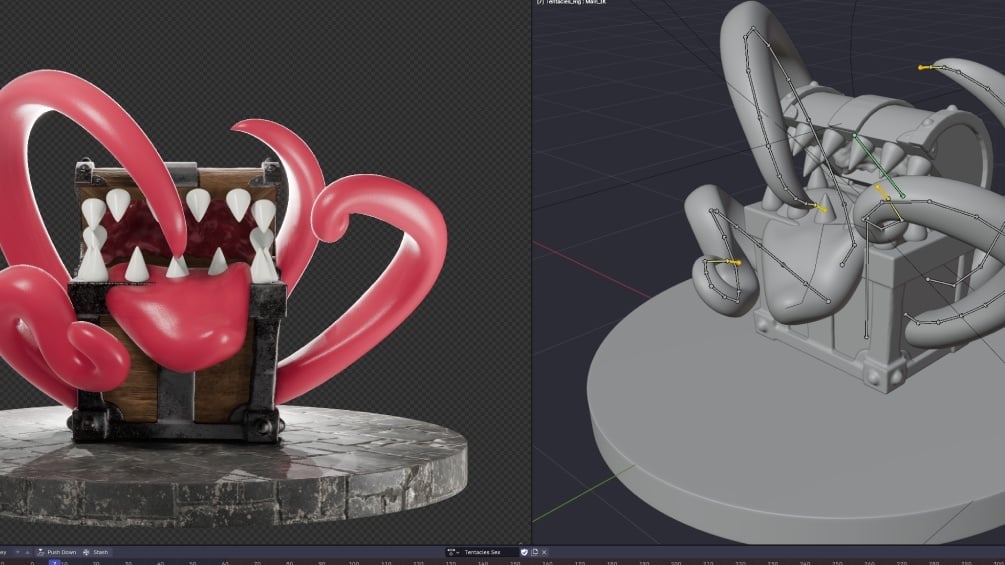Select the green bone across the chest mouth
Image resolution: width=1005 pixels, height=565 pixels.
click(879, 166)
